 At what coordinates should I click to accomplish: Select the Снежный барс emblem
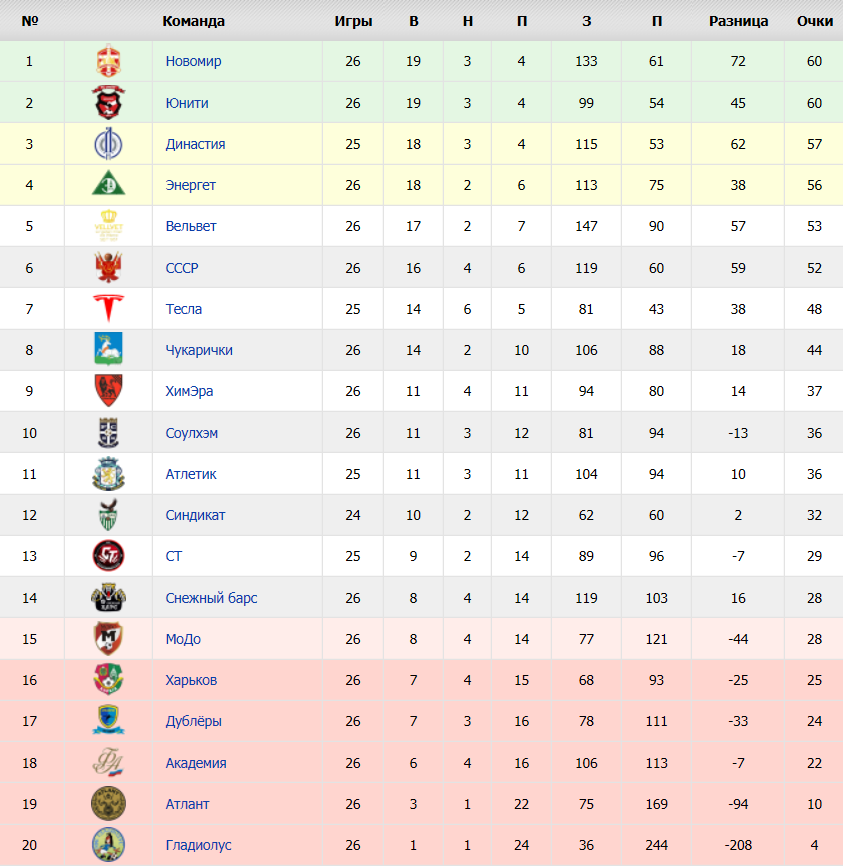coord(108,597)
